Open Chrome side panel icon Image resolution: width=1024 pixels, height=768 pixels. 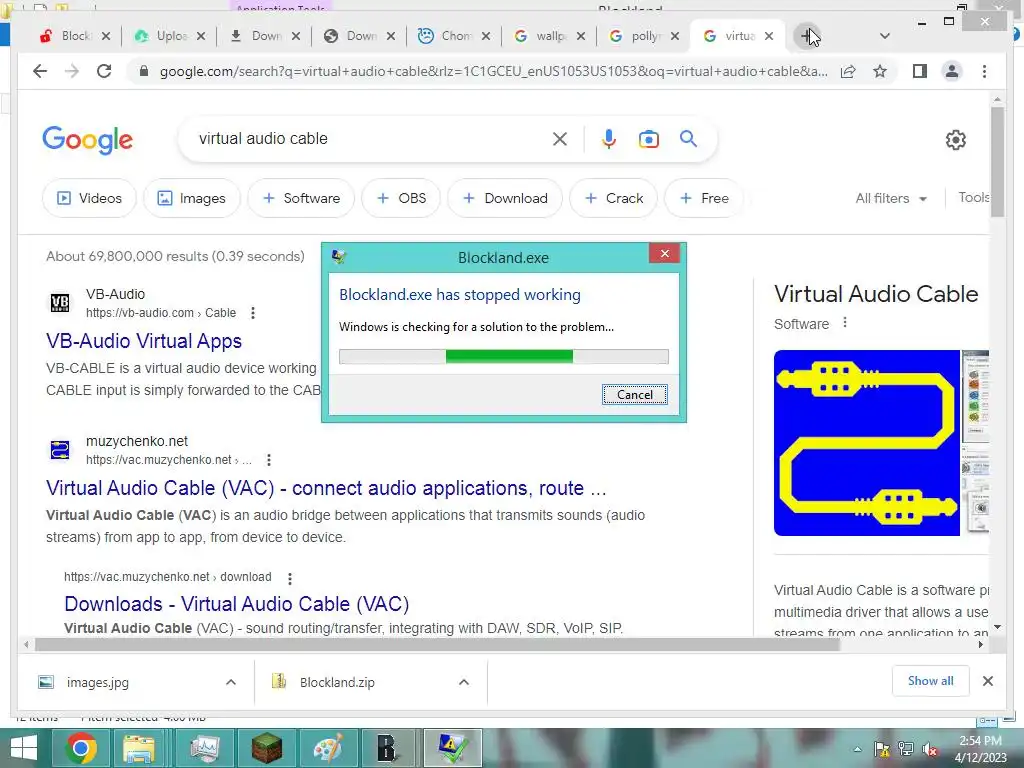point(920,71)
